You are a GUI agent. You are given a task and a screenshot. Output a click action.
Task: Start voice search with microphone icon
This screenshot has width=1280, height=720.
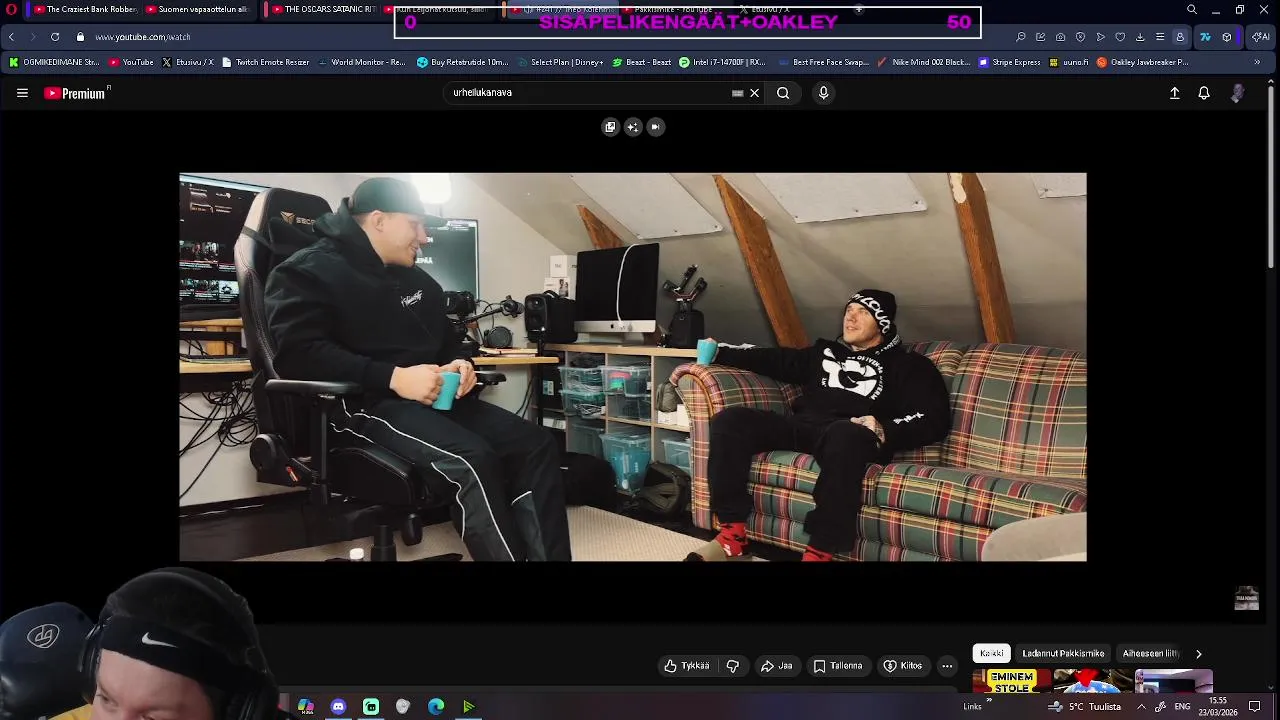click(824, 93)
